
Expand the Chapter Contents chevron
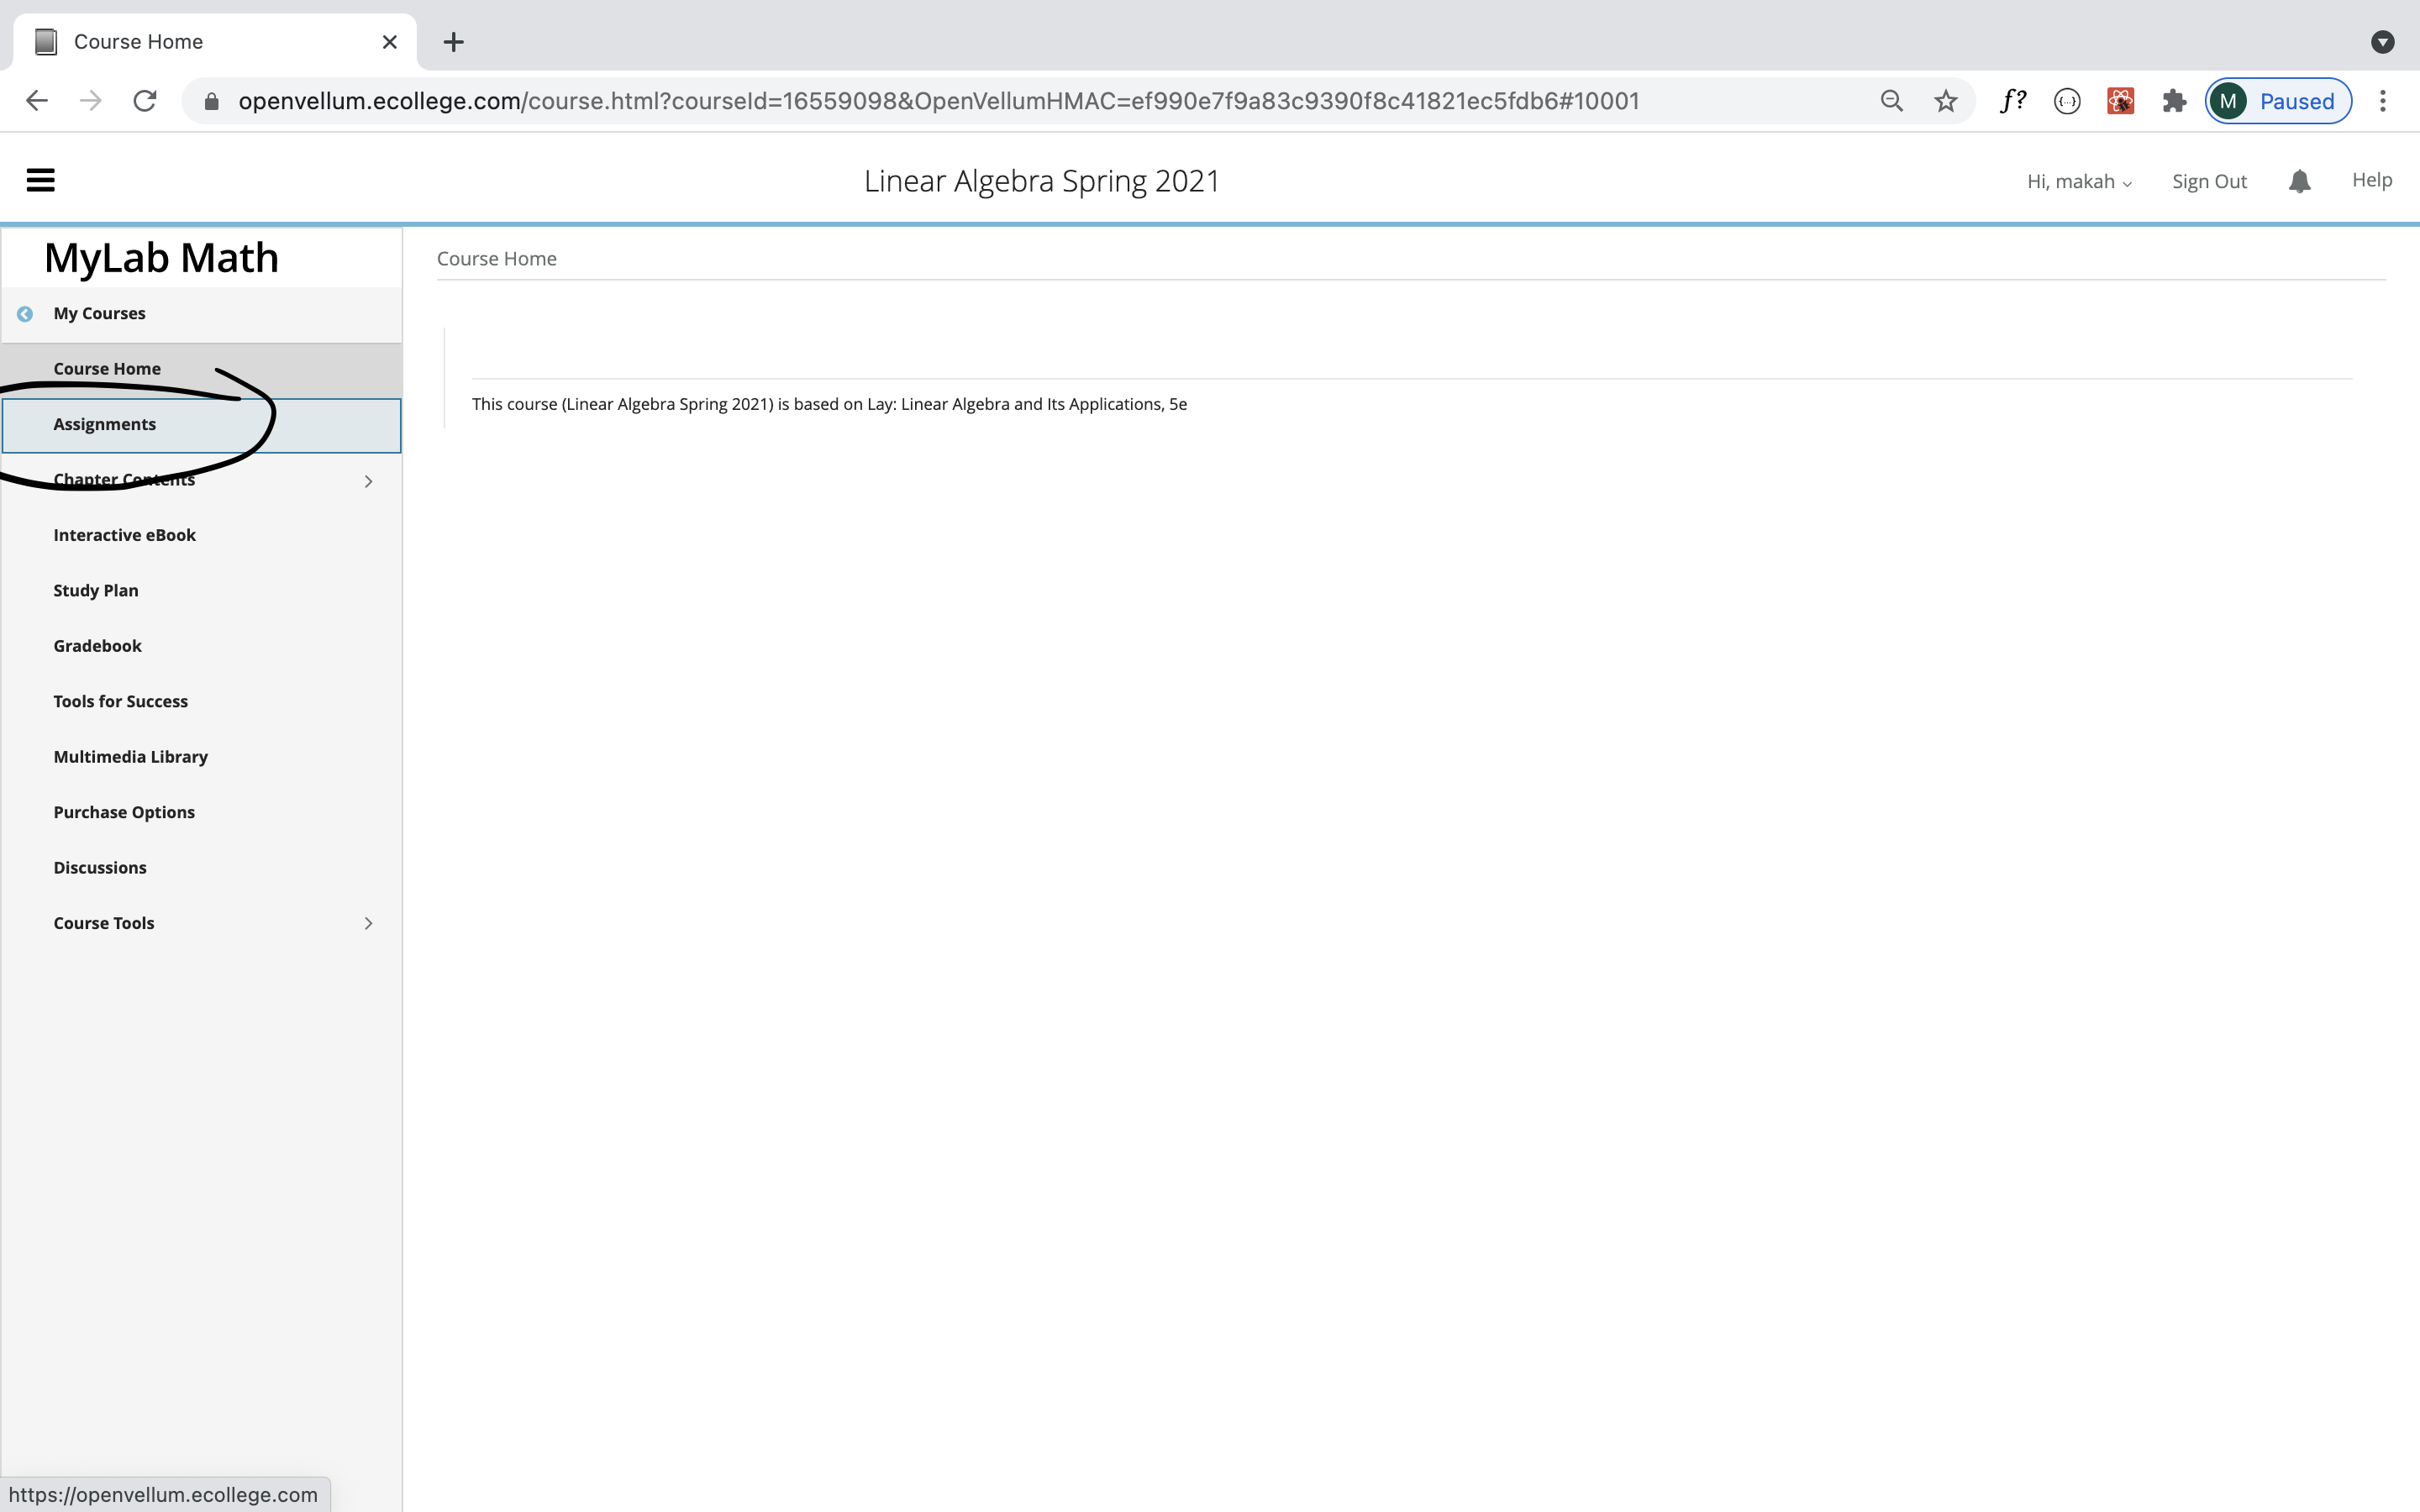click(x=368, y=481)
